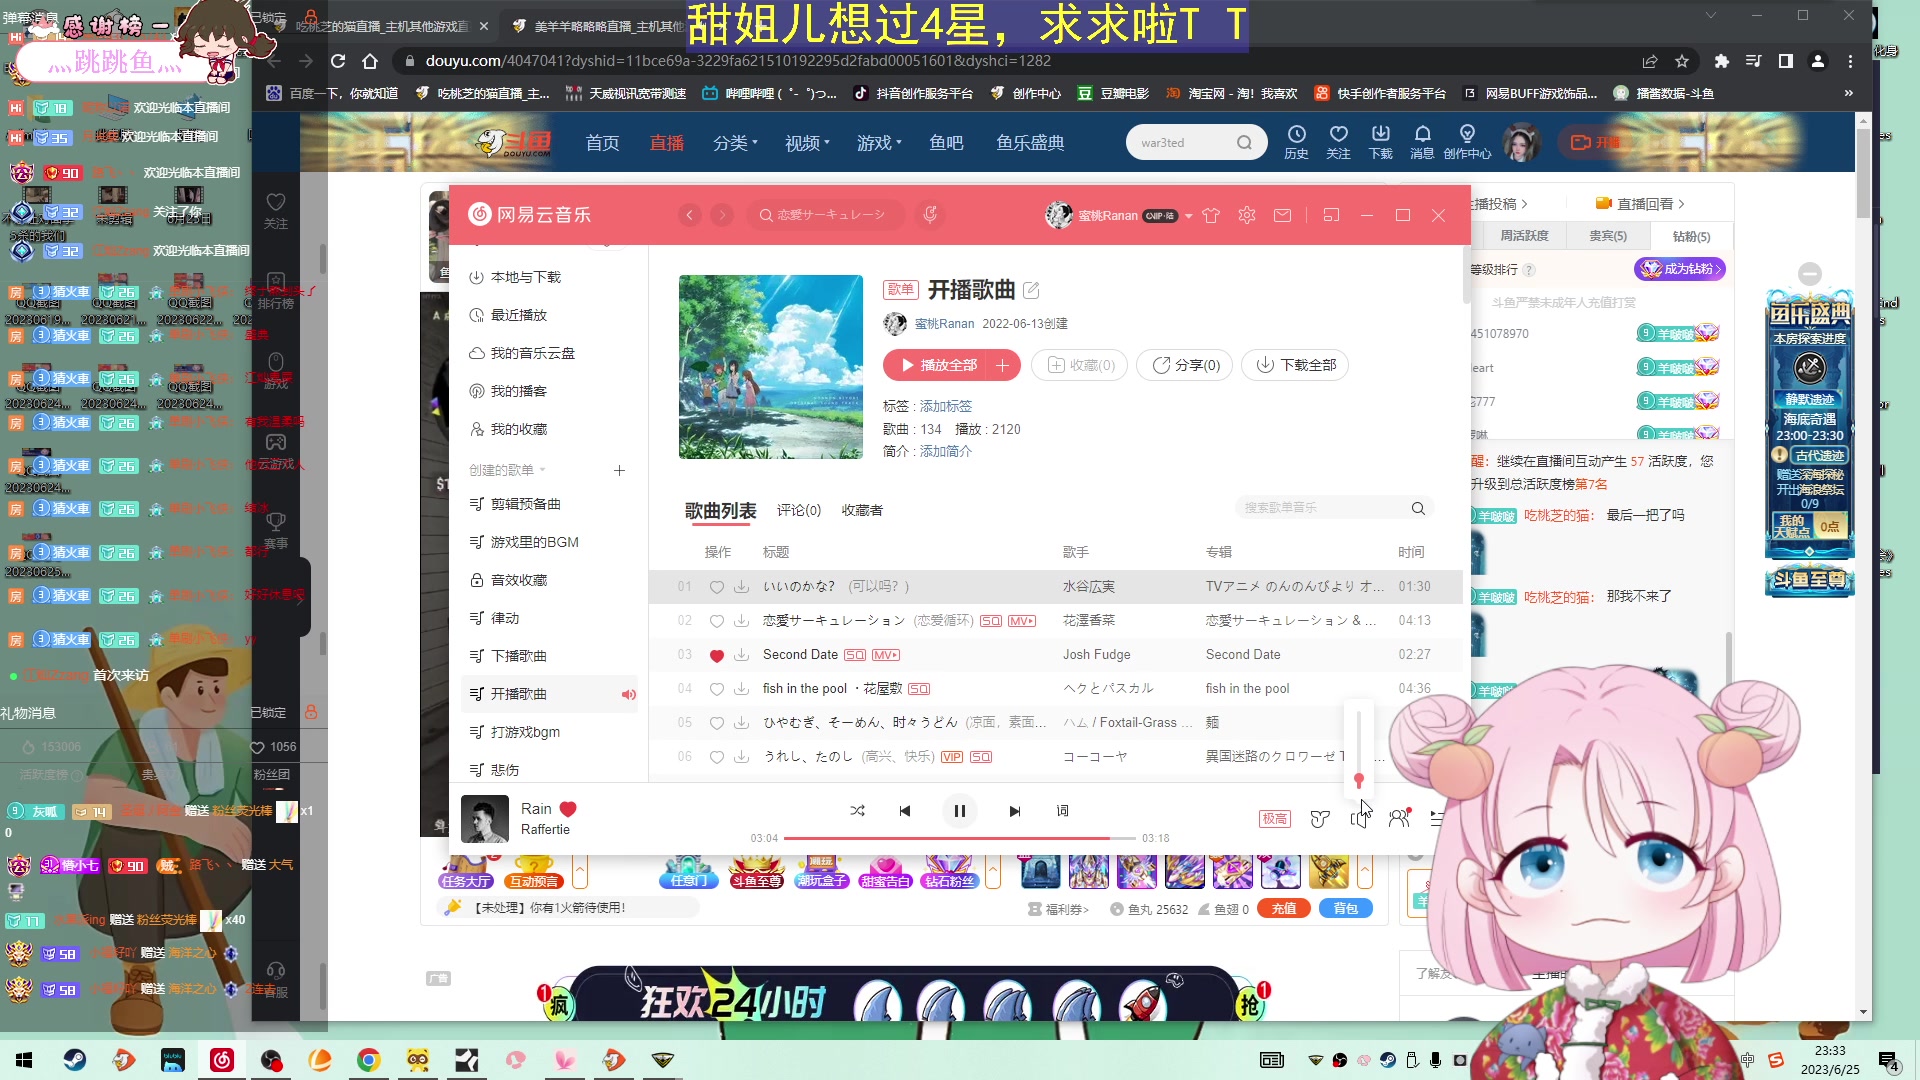The width and height of the screenshot is (1920, 1080).
Task: Switch to the 评论(0) tab
Action: pos(798,510)
